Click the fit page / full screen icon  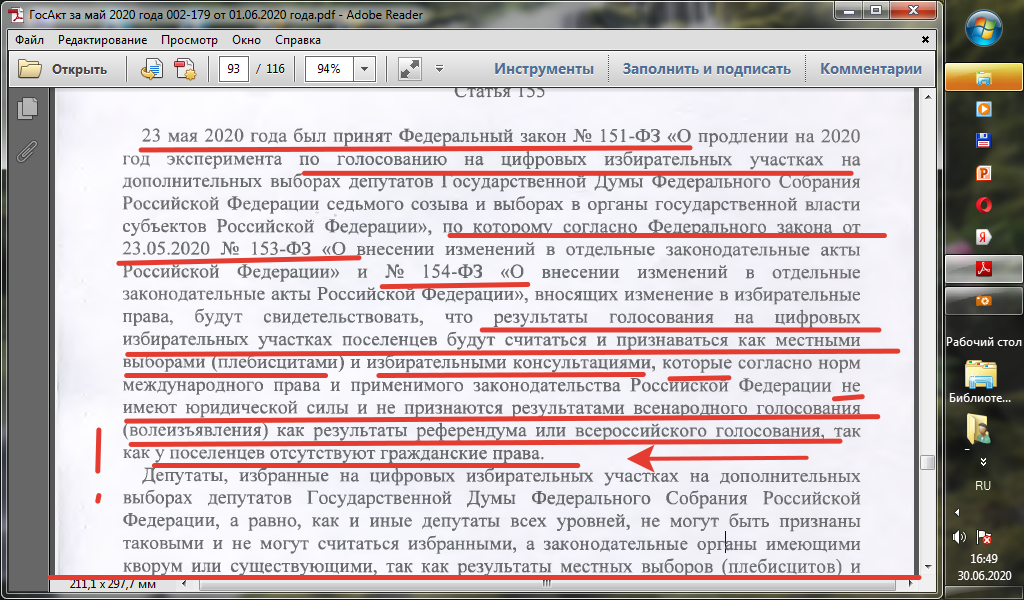point(410,69)
